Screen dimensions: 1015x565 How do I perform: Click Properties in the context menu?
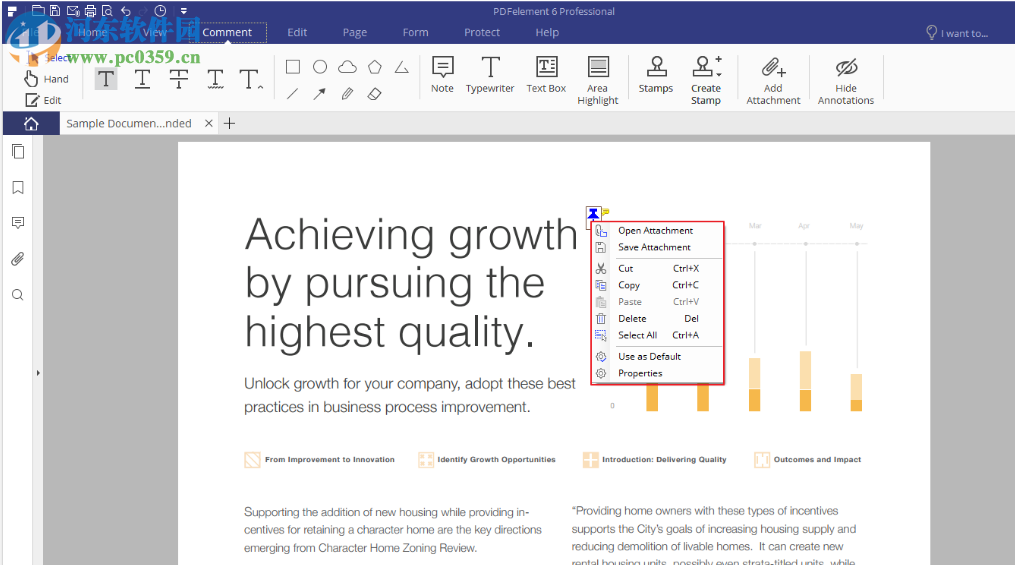[640, 373]
